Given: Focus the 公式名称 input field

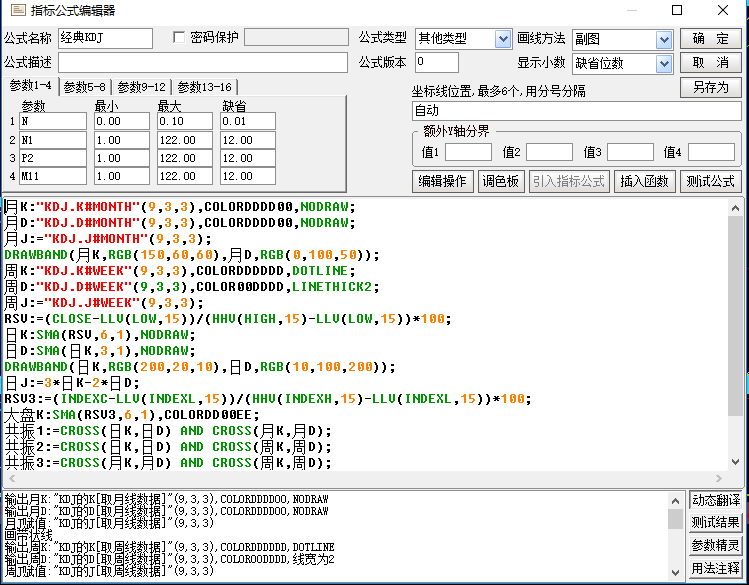Looking at the screenshot, I should (106, 38).
